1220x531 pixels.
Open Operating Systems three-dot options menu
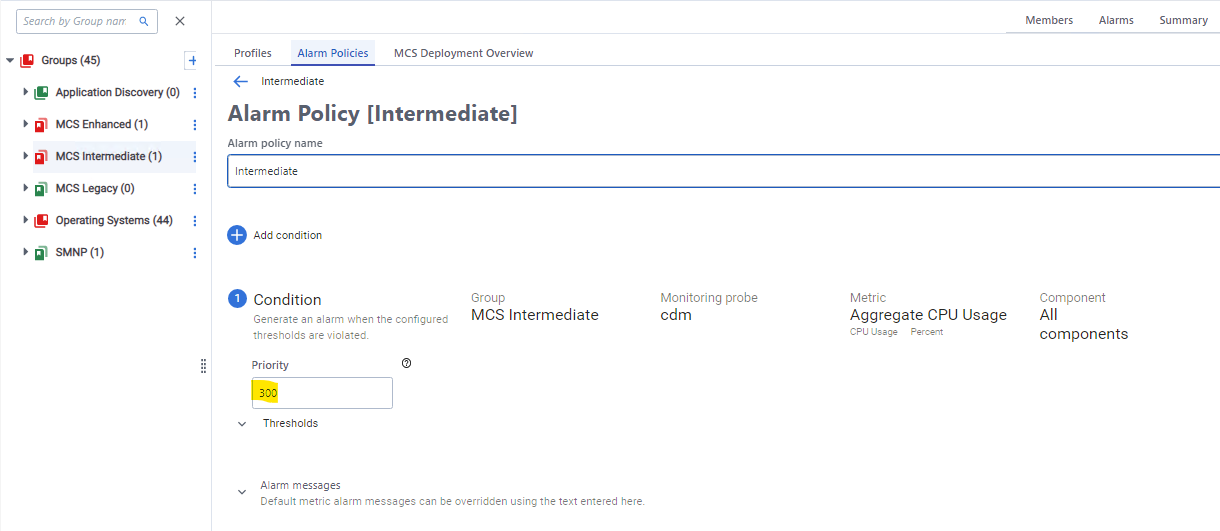point(195,221)
